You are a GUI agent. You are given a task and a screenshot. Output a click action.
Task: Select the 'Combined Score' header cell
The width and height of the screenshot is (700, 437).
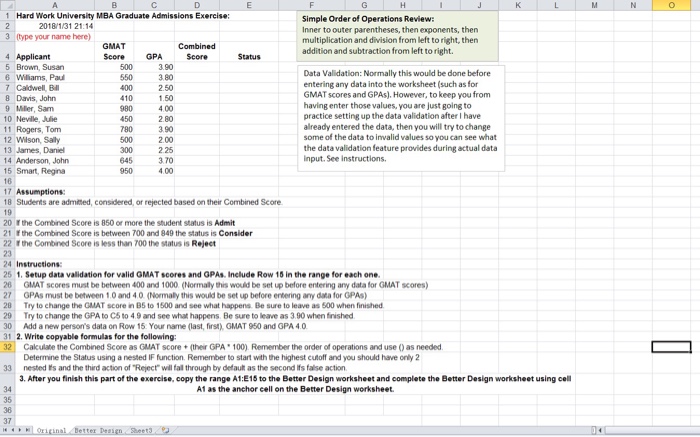197,52
